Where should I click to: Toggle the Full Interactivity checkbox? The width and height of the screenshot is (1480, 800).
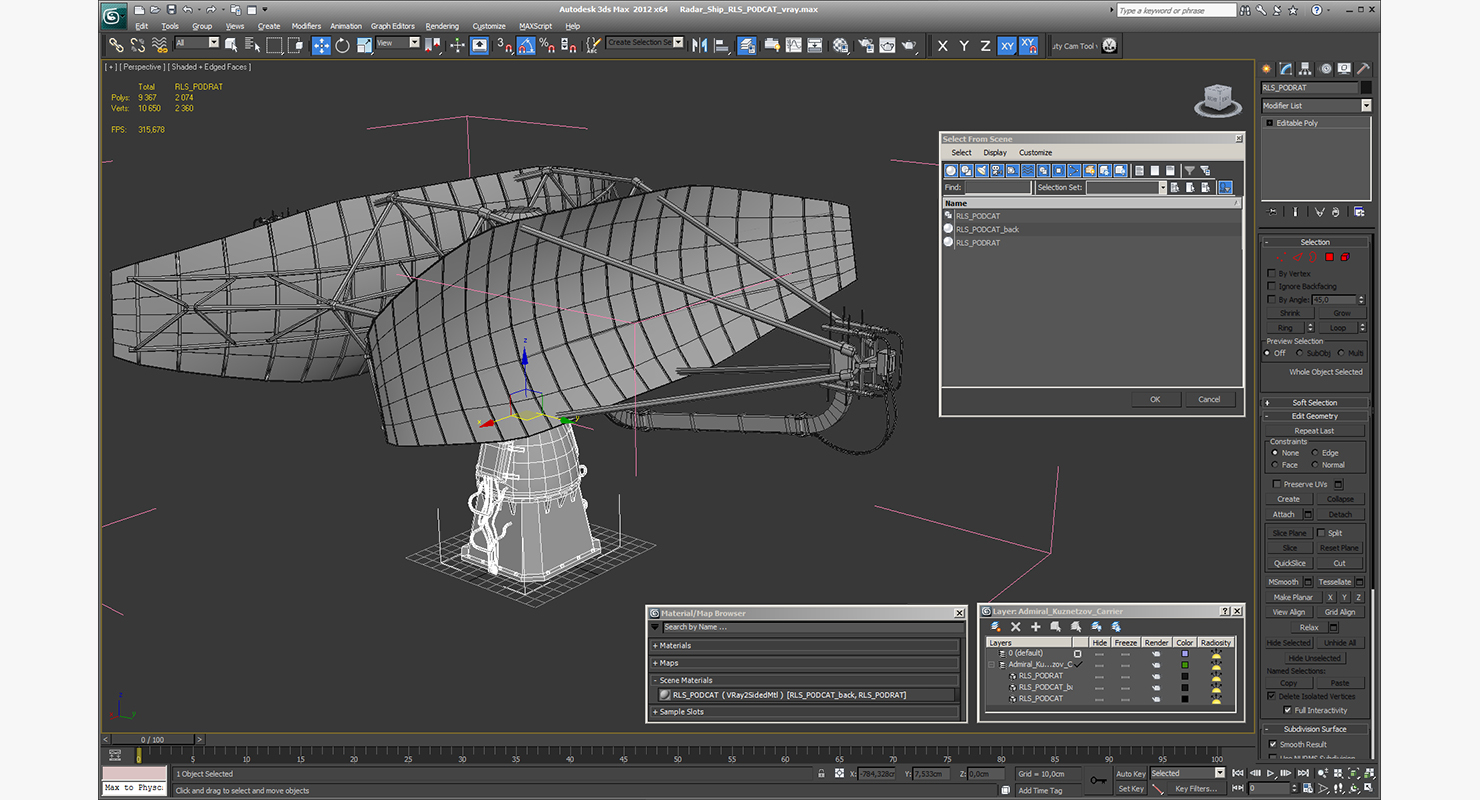1287,710
